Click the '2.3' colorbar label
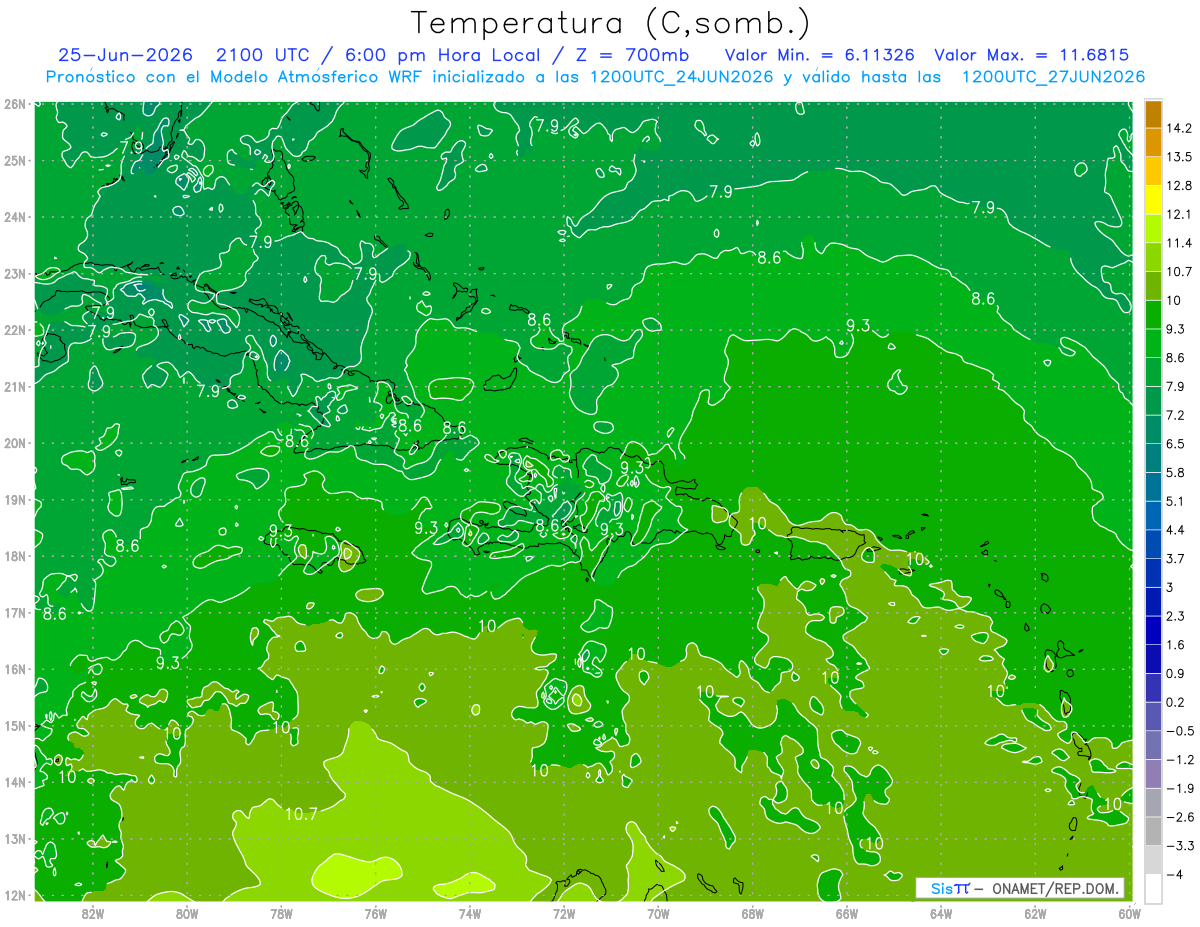1200x927 pixels. (x=1175, y=616)
